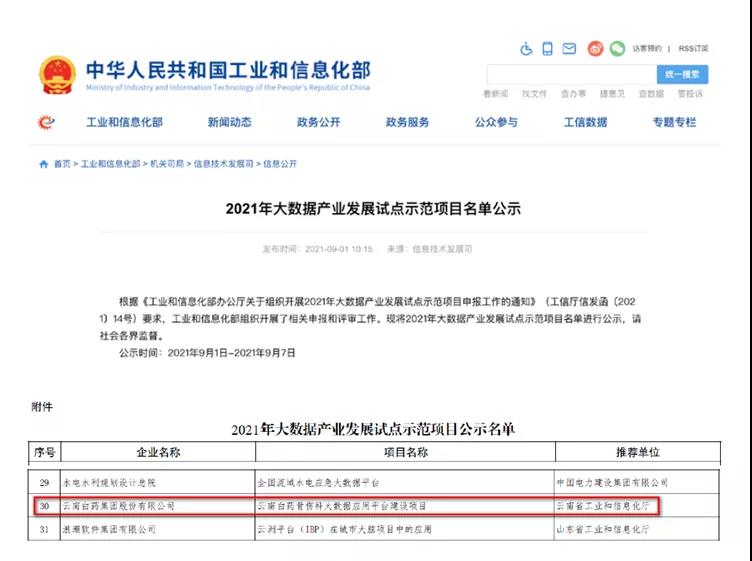This screenshot has width=752, height=561.
Task: Open the Weibo icon
Action: pos(595,48)
